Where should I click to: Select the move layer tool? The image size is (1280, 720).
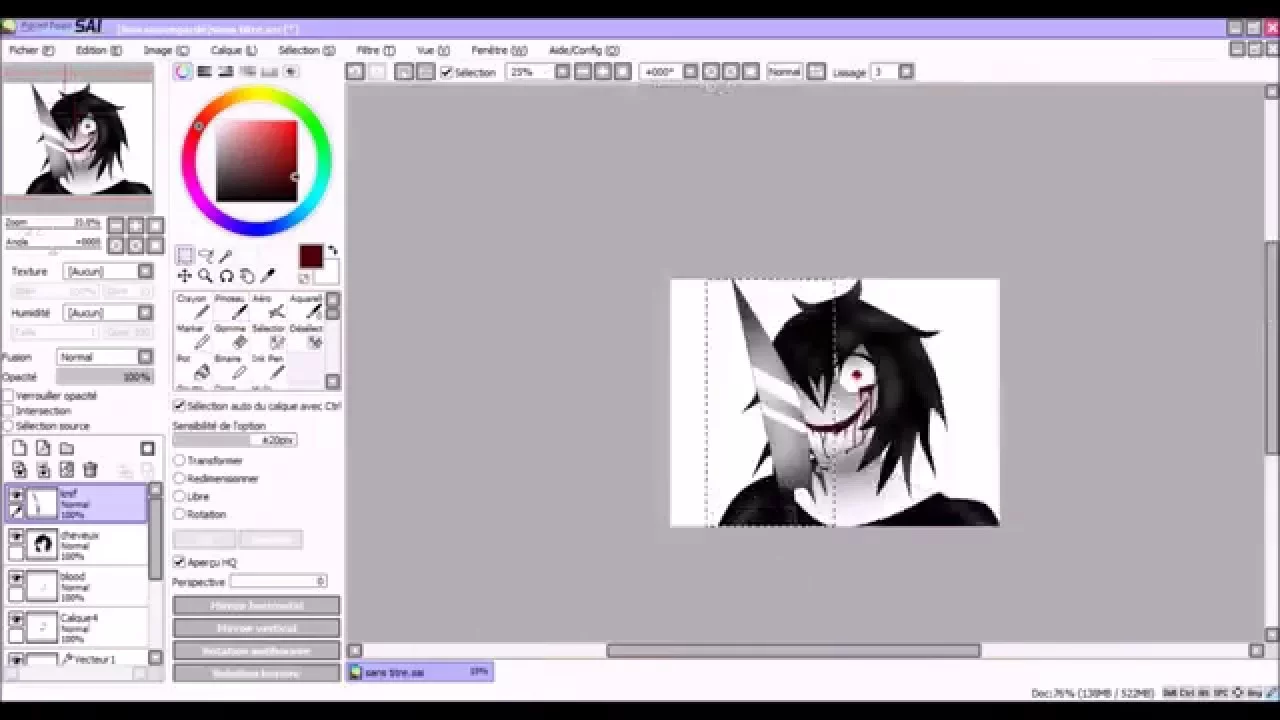click(184, 276)
